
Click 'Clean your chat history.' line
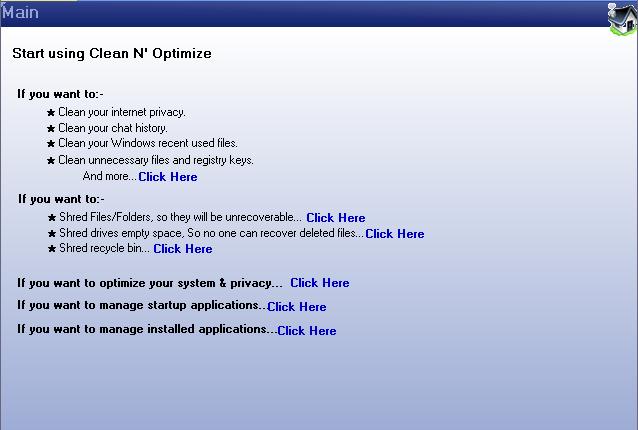(113, 128)
